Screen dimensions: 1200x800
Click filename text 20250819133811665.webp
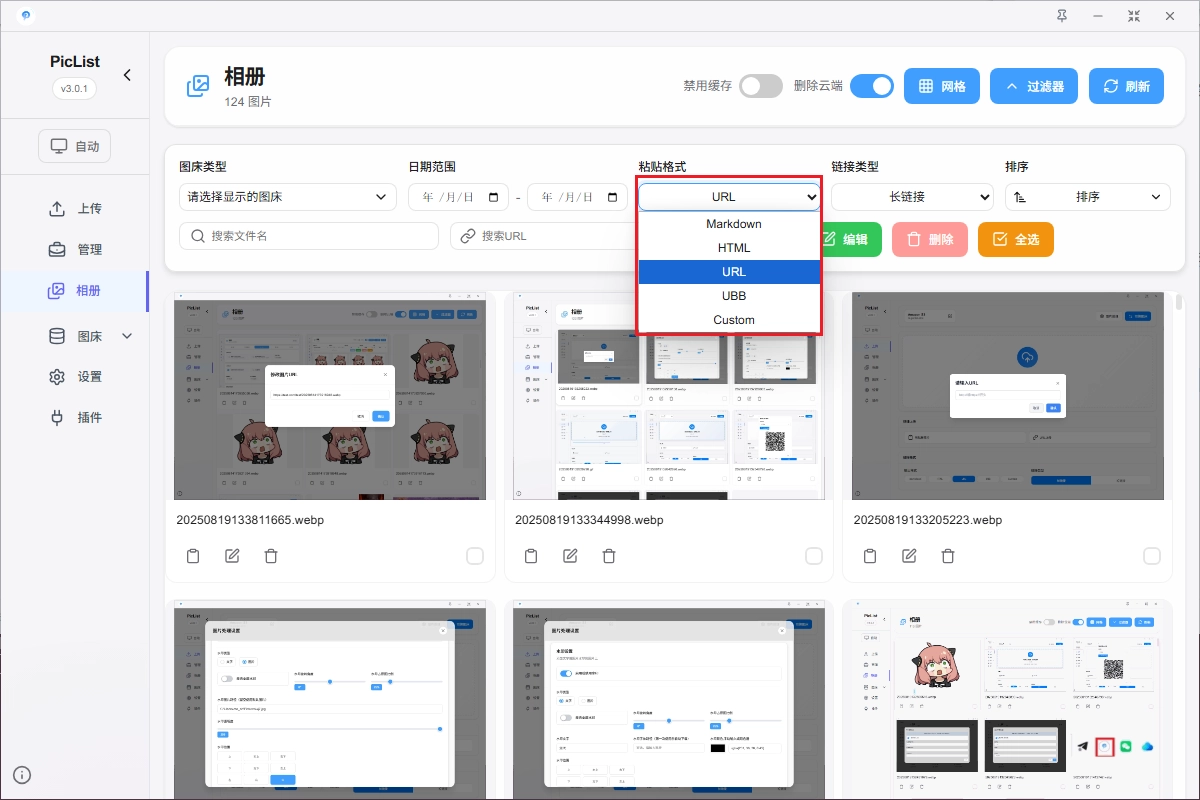(x=250, y=520)
